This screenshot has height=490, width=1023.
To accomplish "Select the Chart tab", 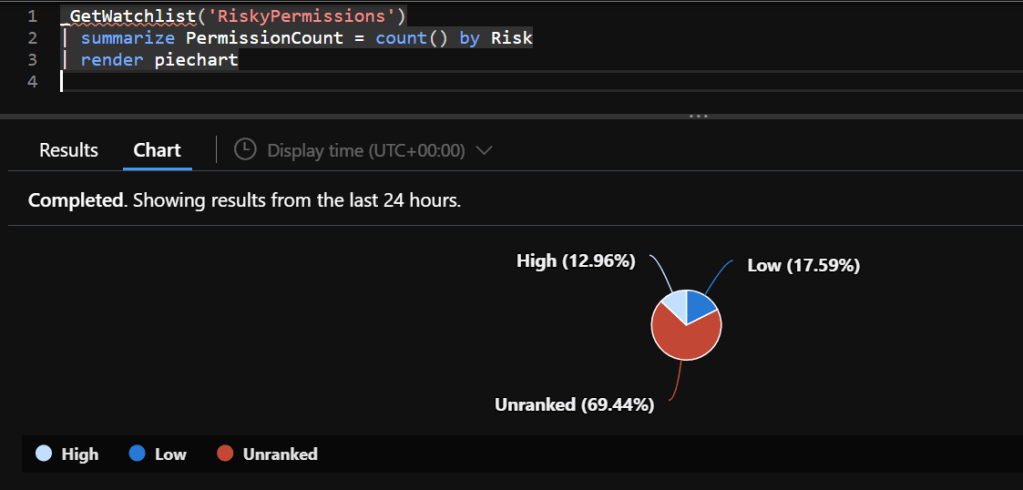I will tap(157, 150).
